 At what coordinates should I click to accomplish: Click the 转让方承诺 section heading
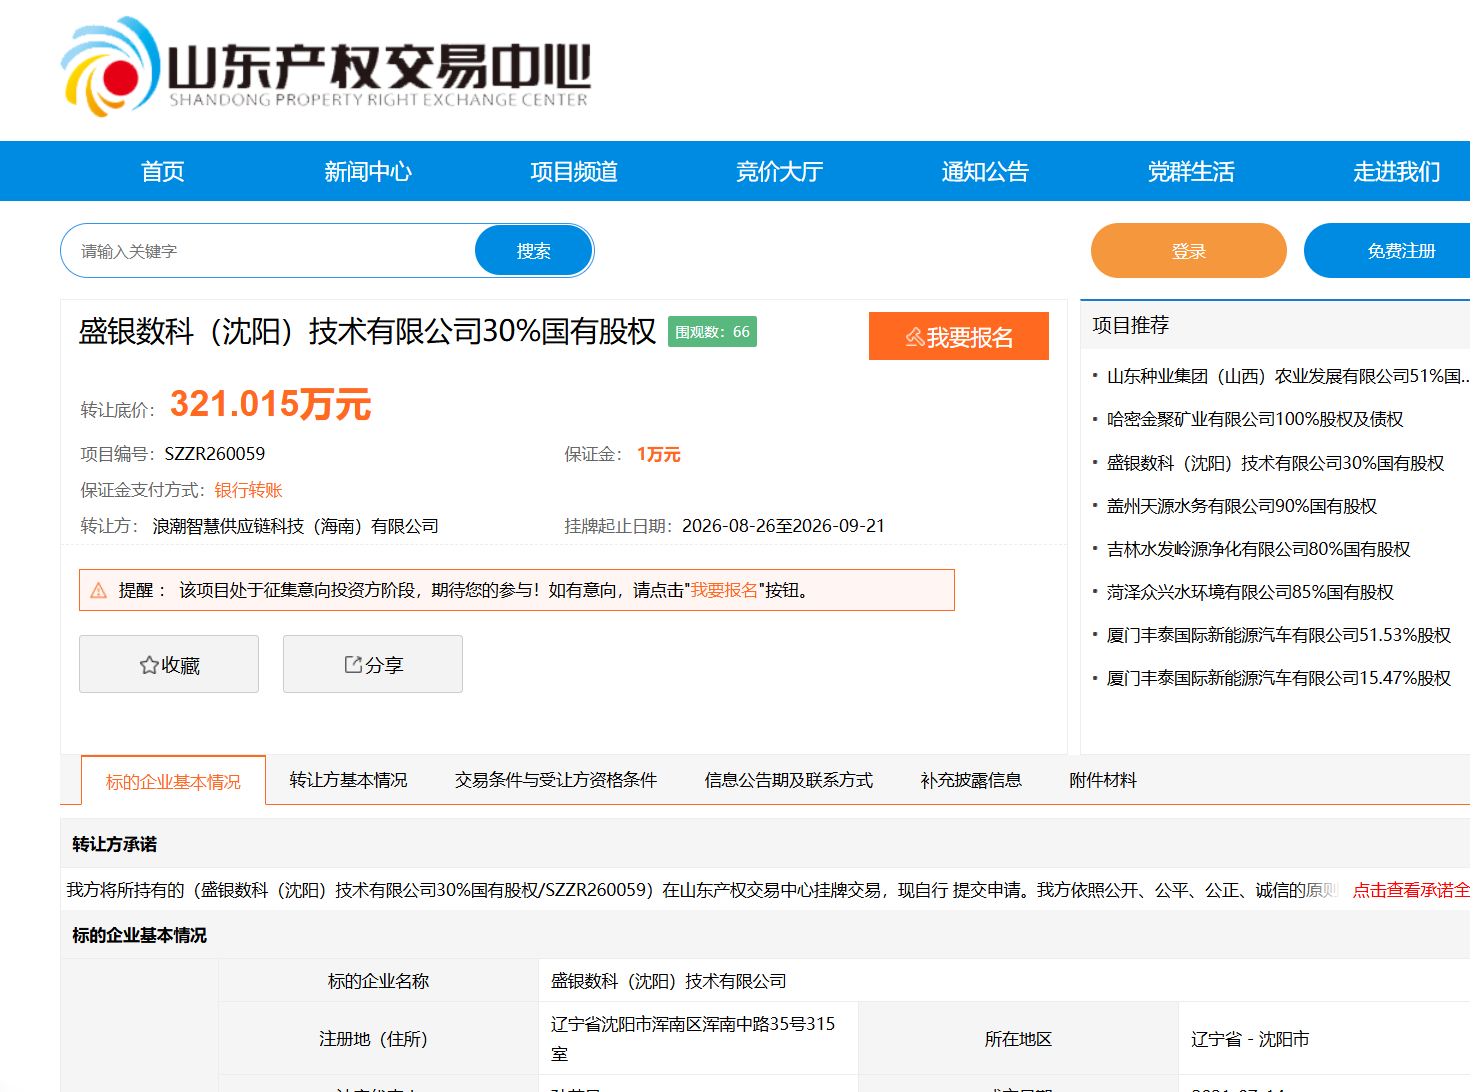click(114, 844)
